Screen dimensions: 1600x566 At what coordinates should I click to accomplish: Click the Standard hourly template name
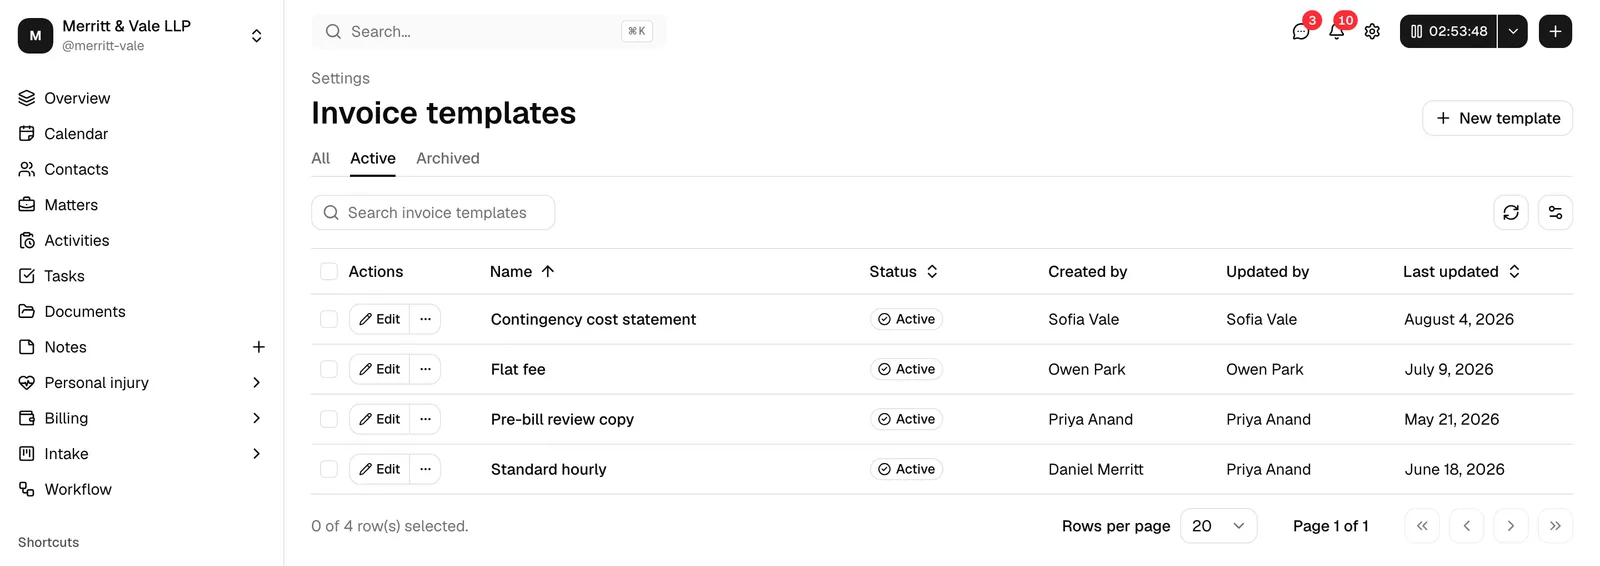tap(548, 469)
